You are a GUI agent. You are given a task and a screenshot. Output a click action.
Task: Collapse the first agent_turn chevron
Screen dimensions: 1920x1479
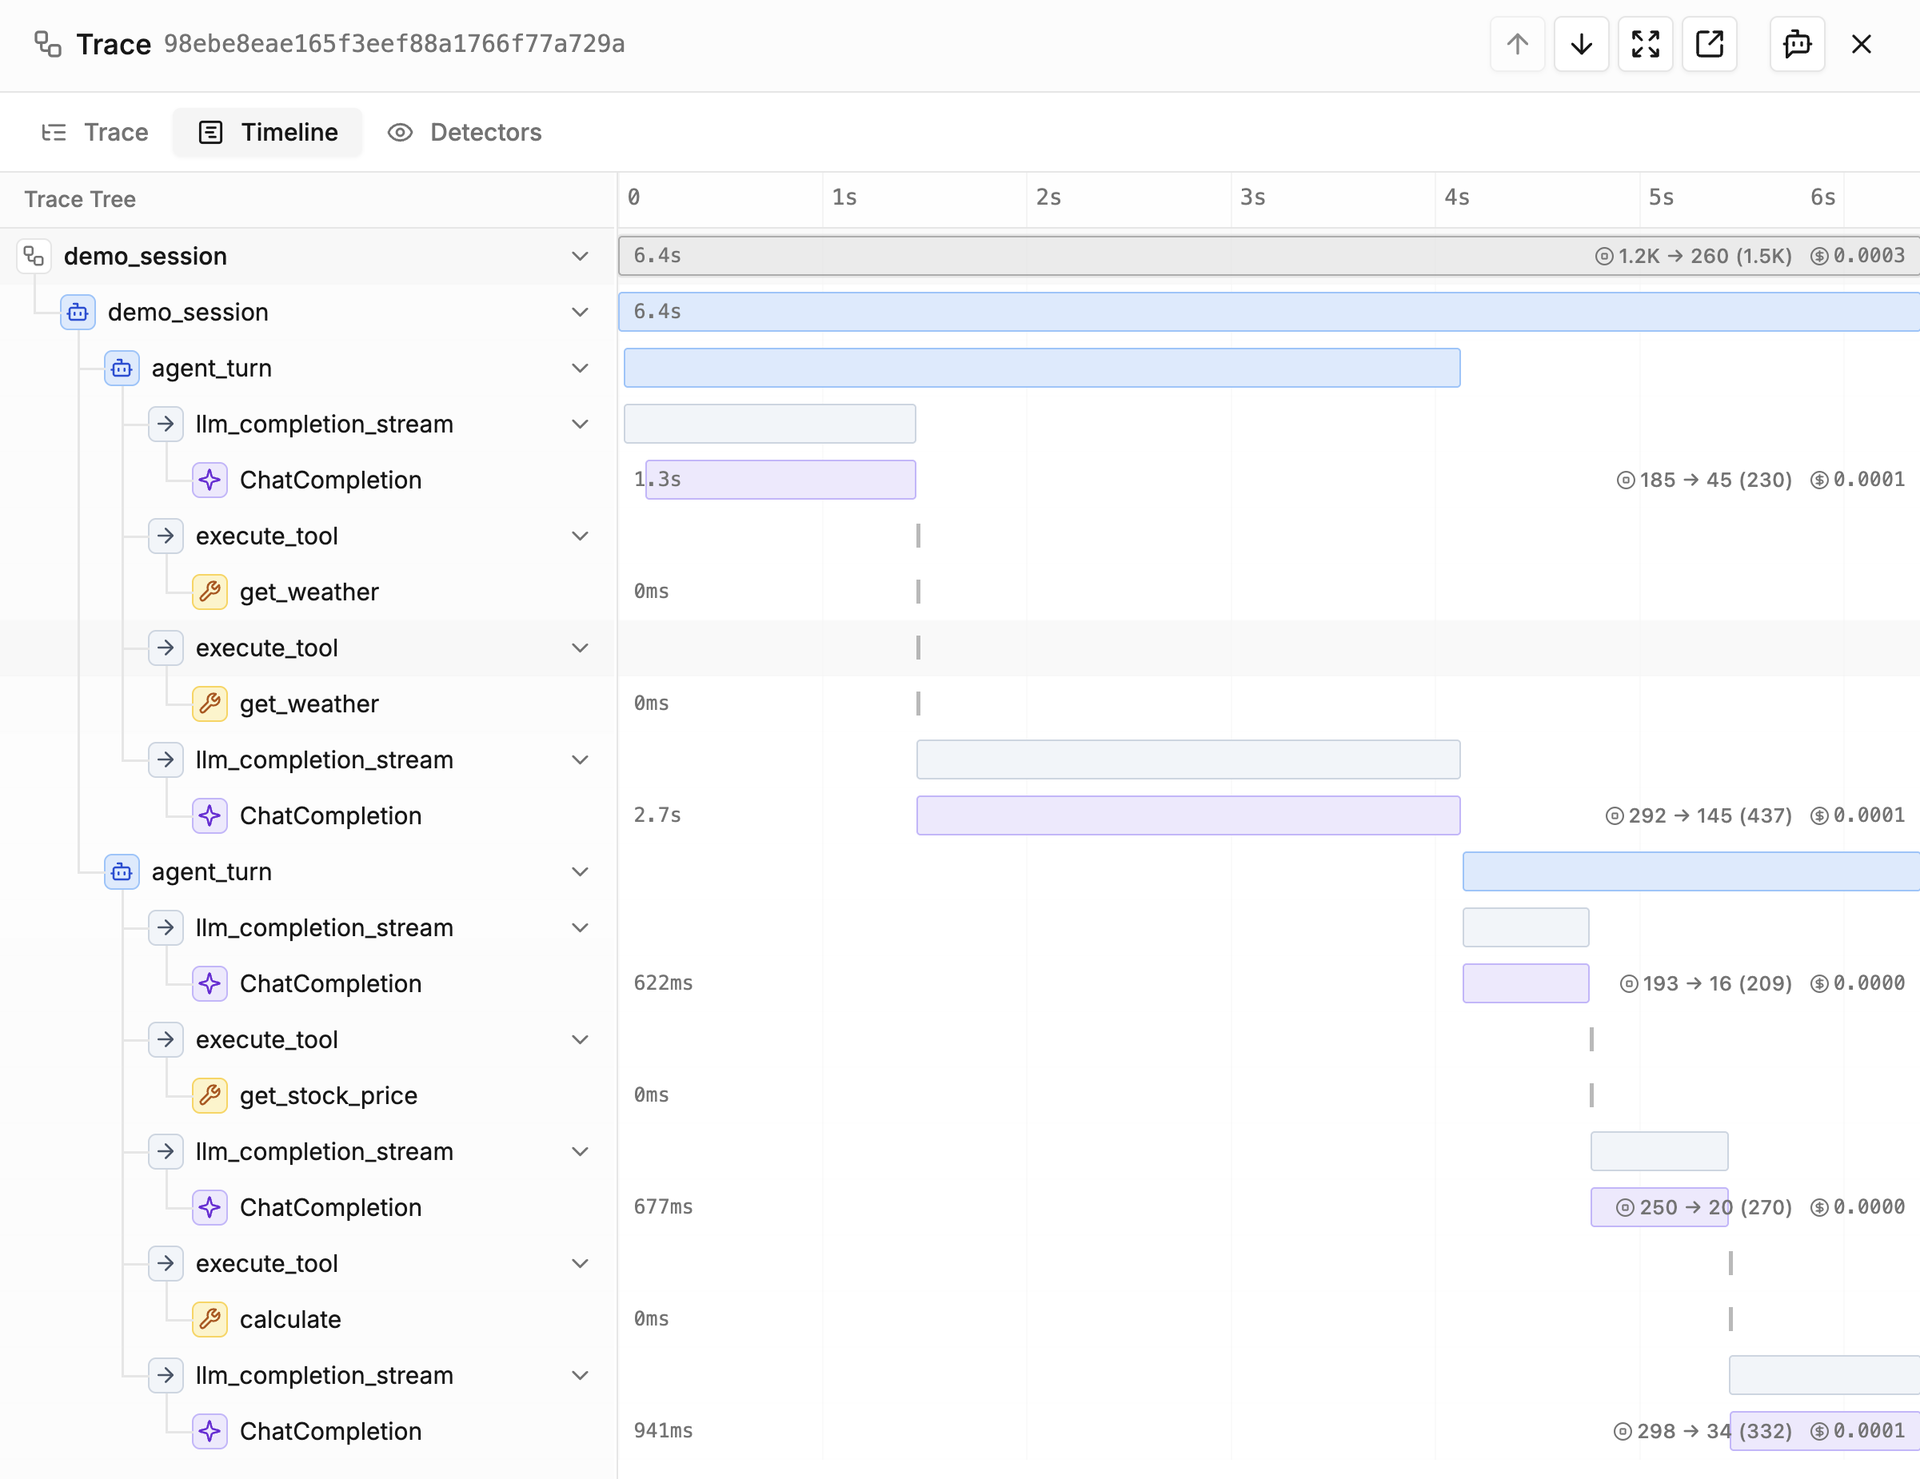tap(580, 368)
